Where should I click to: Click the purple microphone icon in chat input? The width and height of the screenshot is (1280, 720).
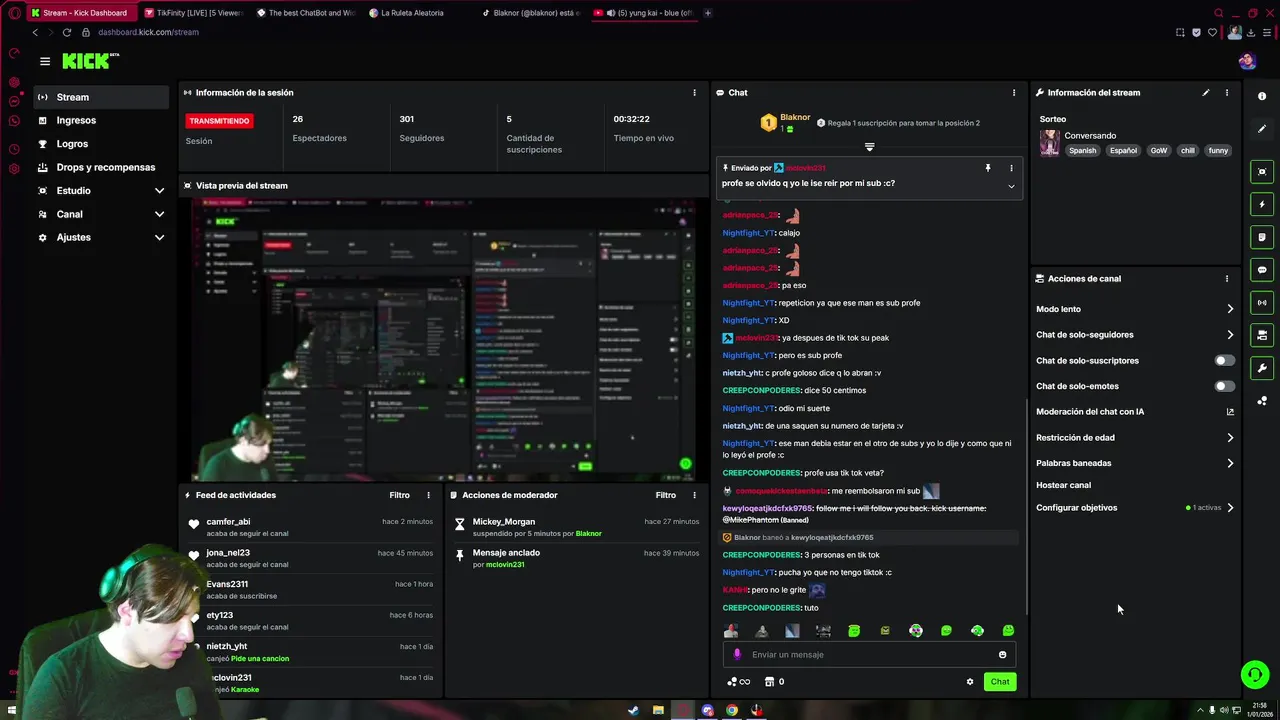(738, 655)
